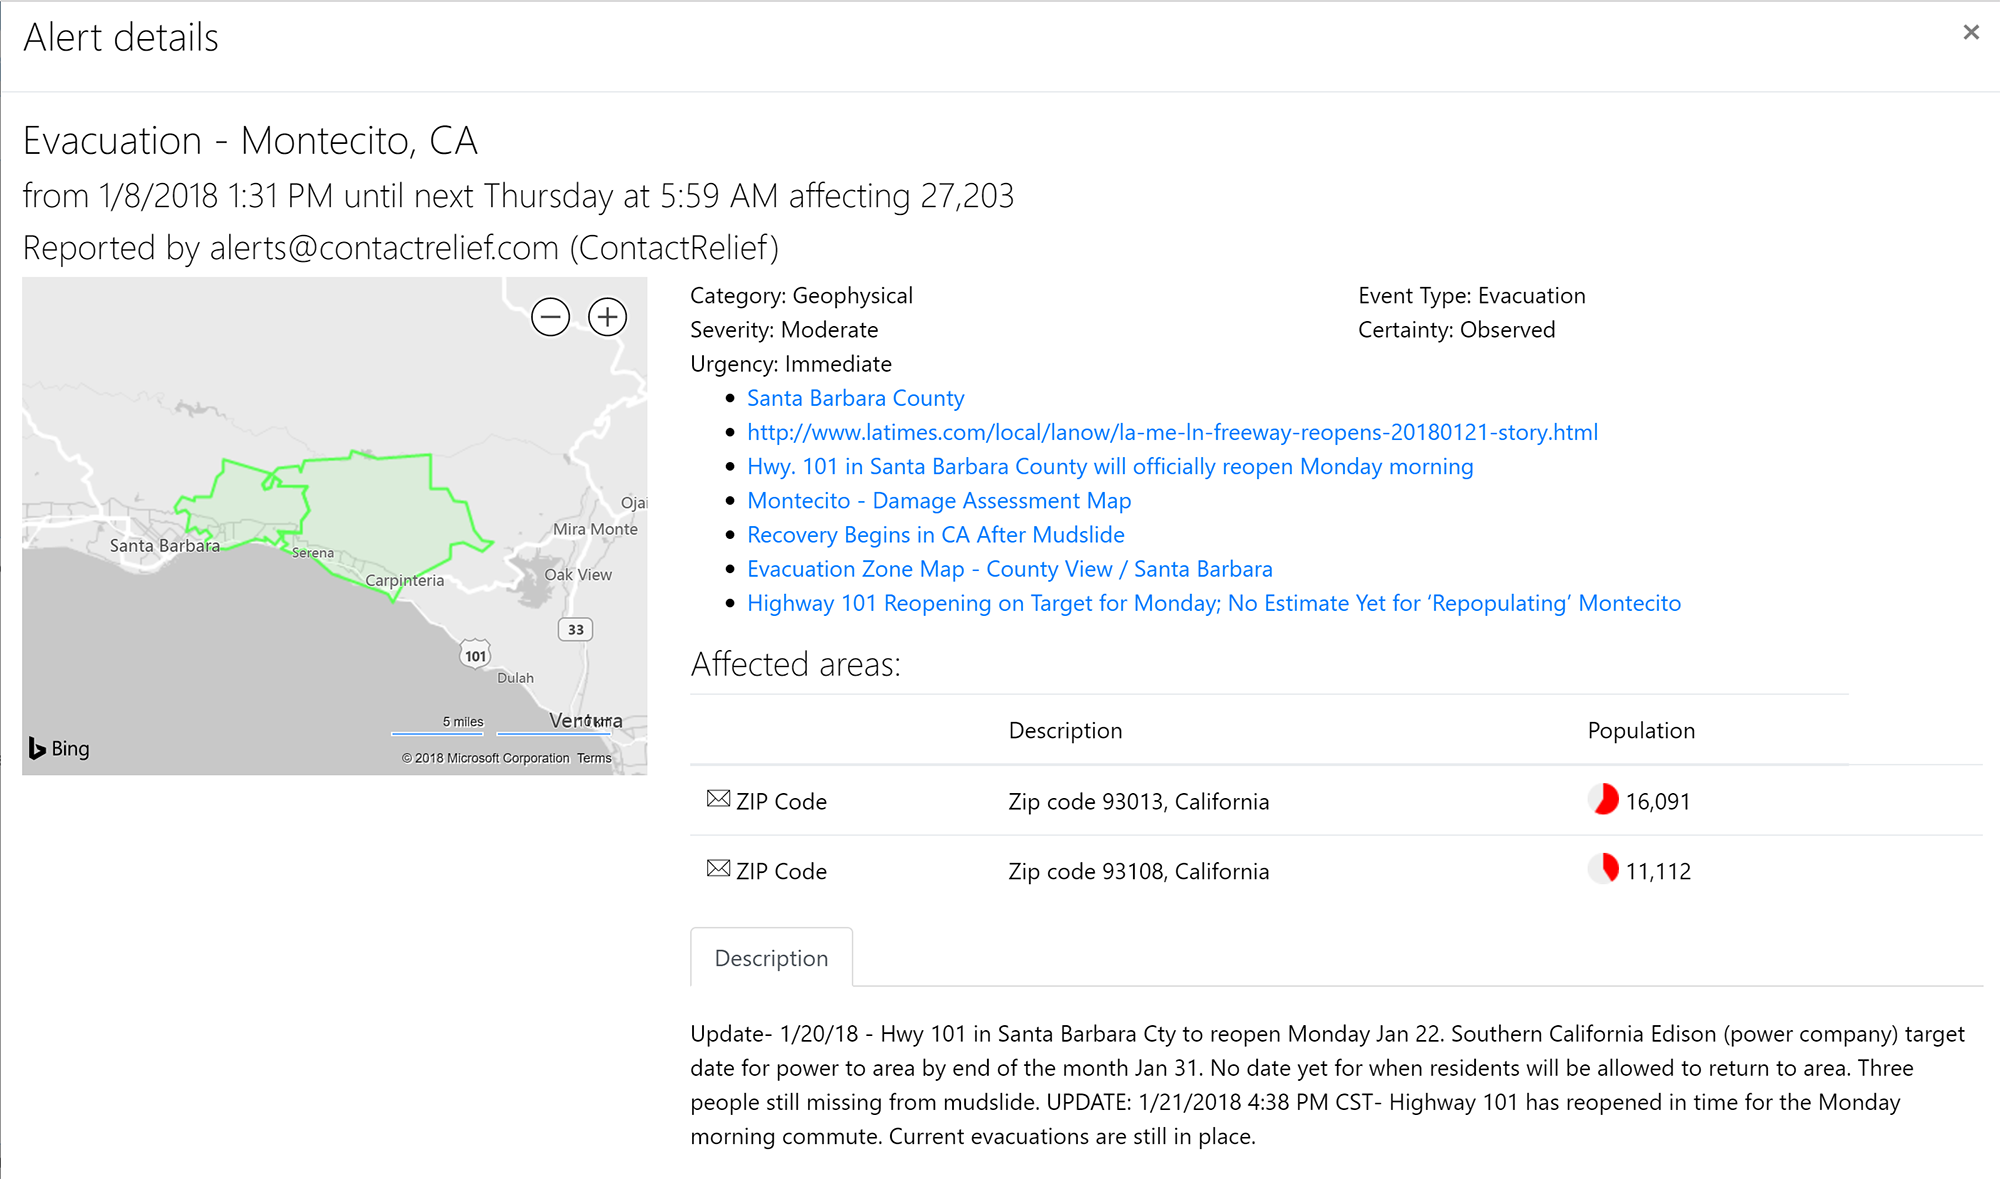The image size is (2000, 1179).
Task: Open Highway 101 Reopening on Target link
Action: pyautogui.click(x=1214, y=602)
